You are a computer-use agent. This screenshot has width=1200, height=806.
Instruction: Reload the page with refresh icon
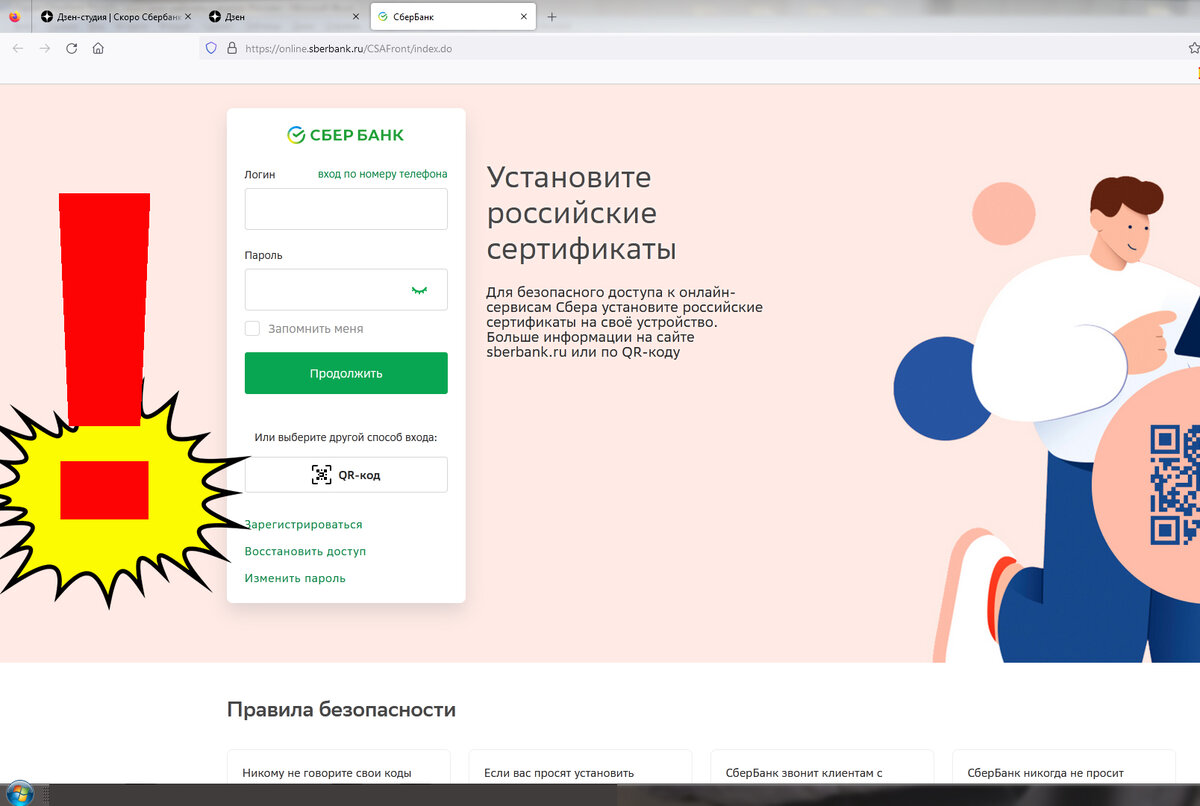[x=71, y=48]
